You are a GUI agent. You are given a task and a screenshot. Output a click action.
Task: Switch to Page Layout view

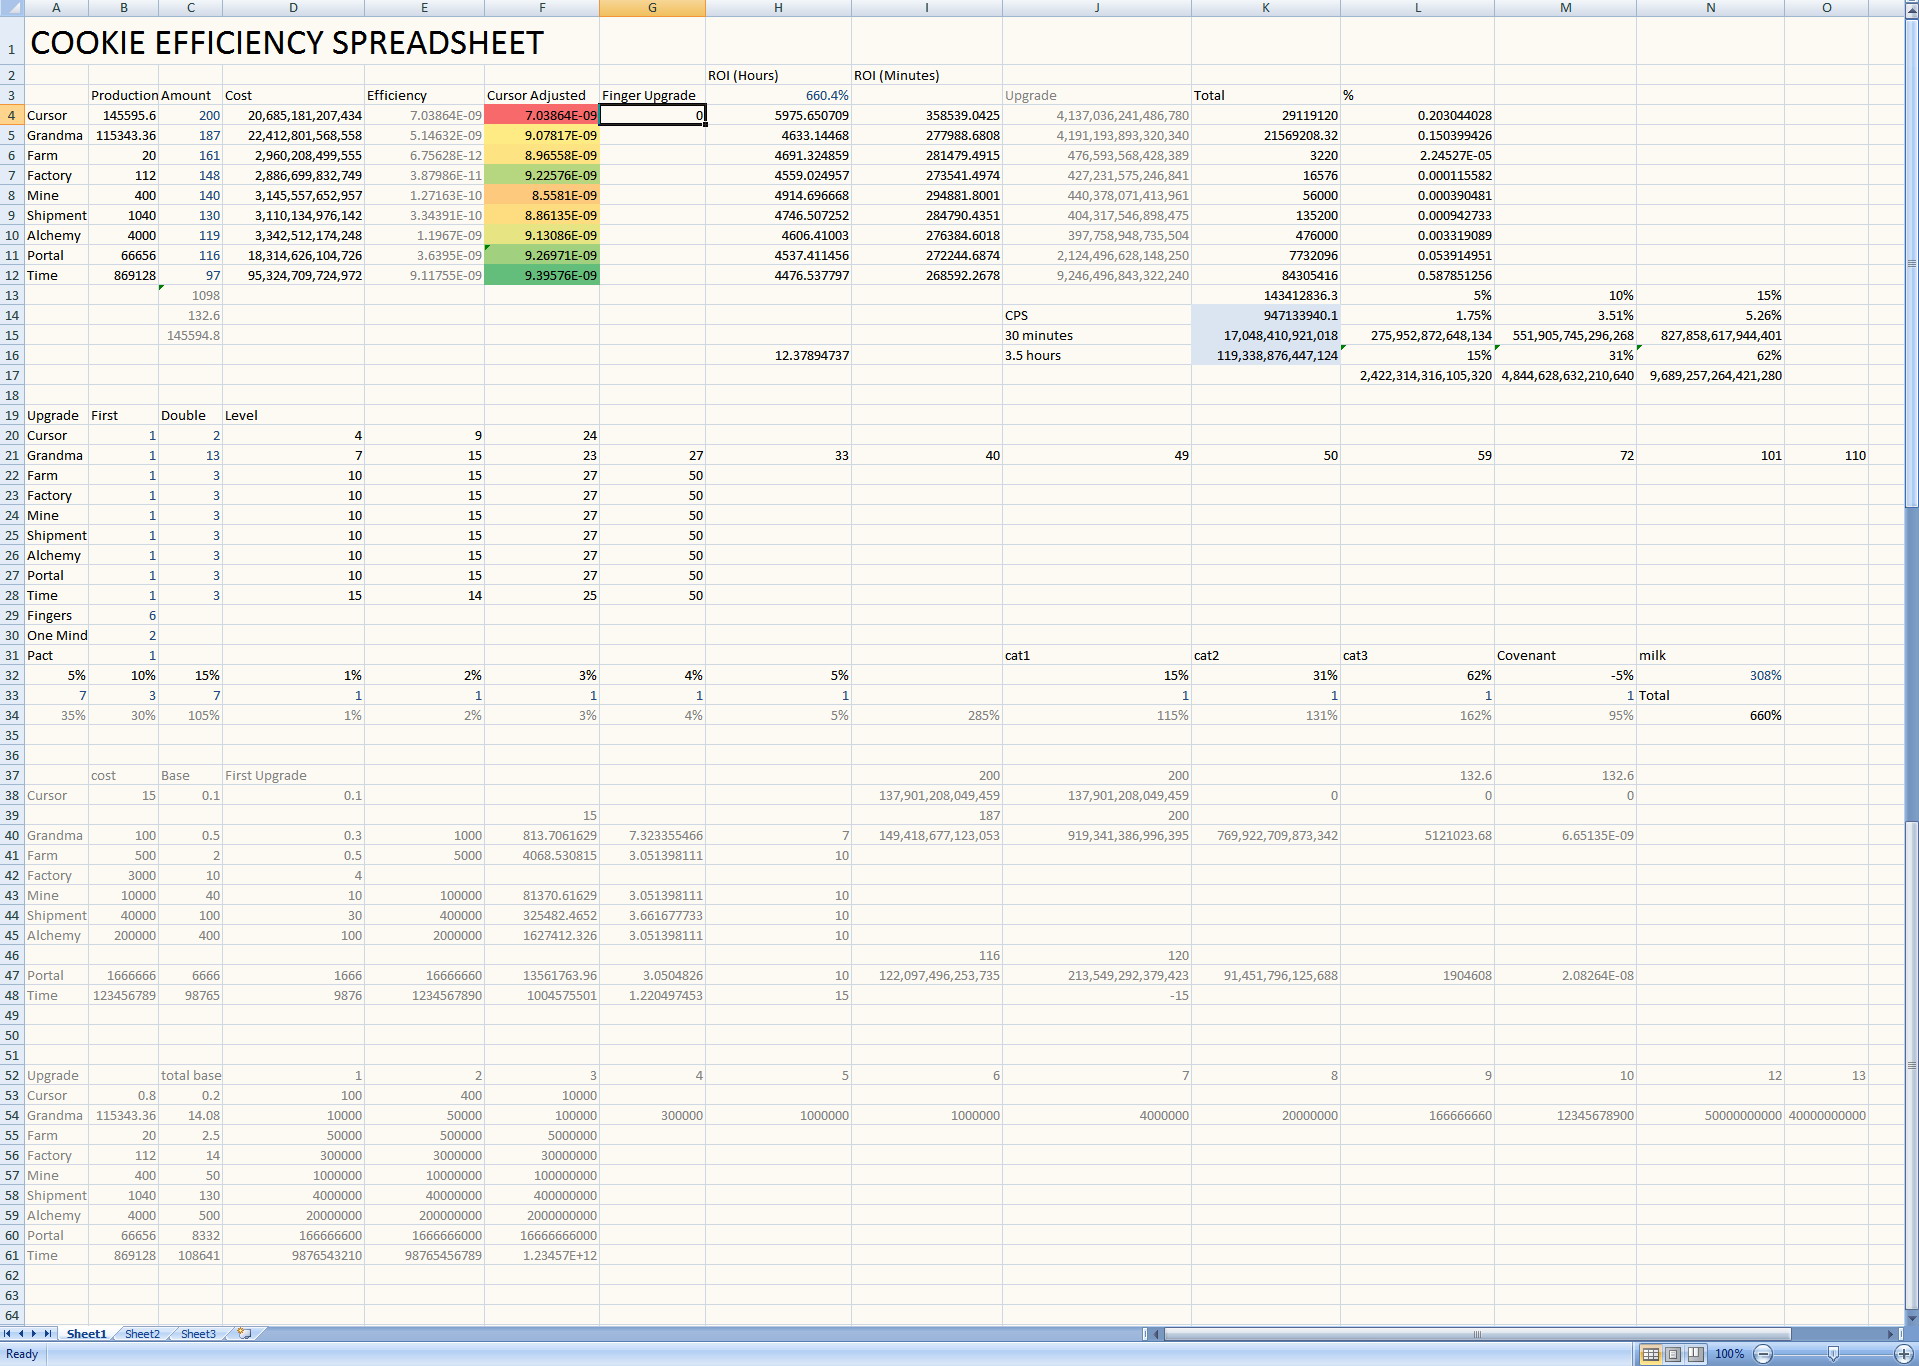click(x=1673, y=1354)
